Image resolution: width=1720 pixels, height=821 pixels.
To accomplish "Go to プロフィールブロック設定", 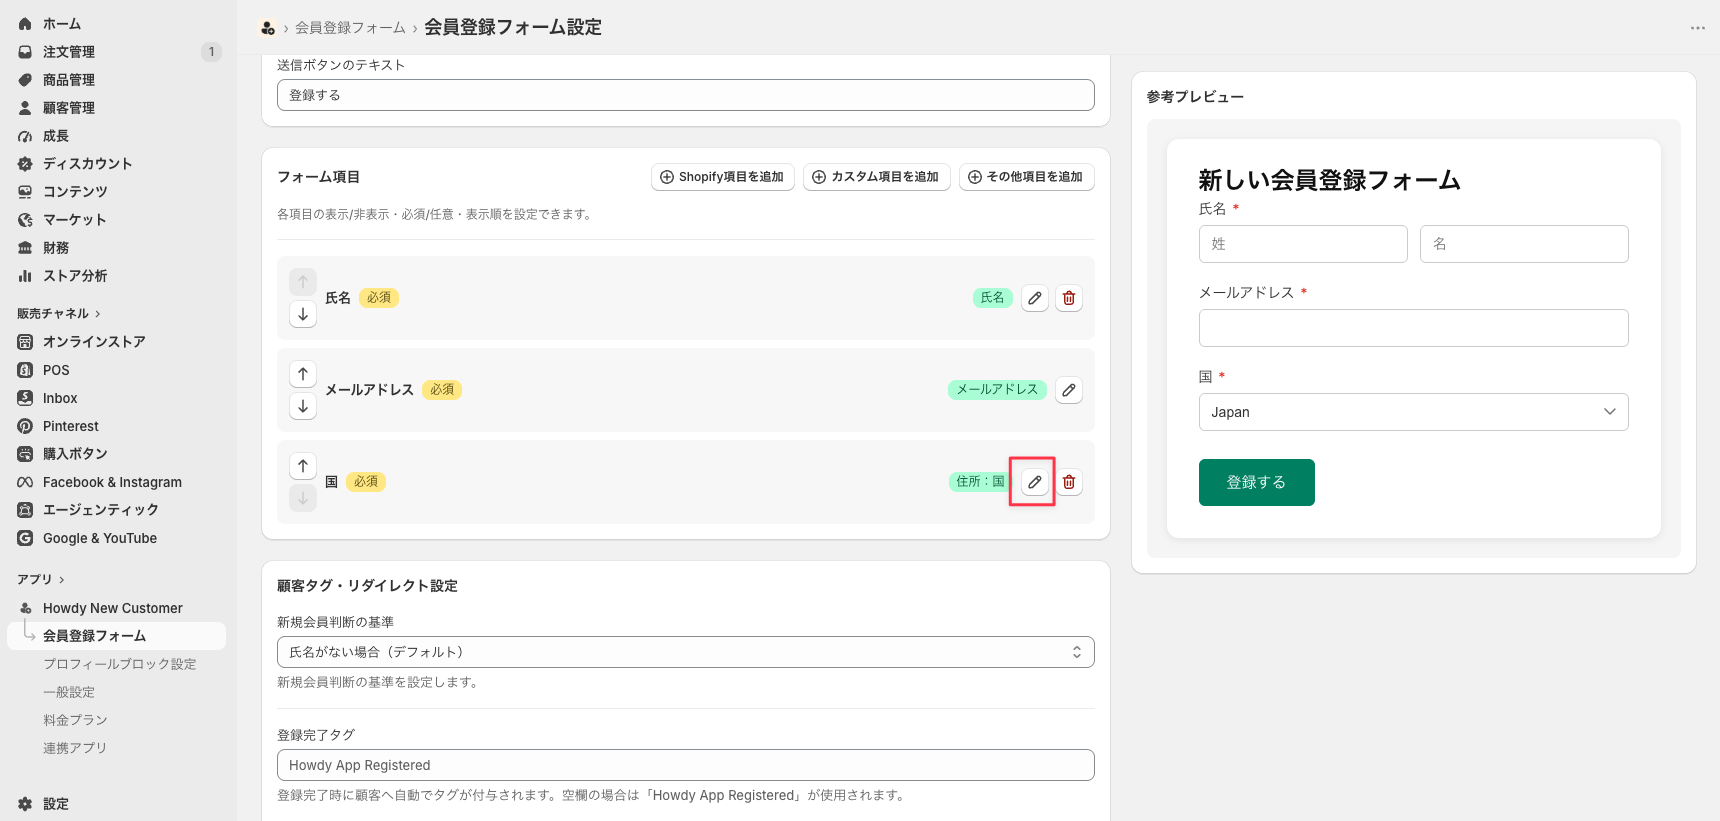I will [119, 664].
